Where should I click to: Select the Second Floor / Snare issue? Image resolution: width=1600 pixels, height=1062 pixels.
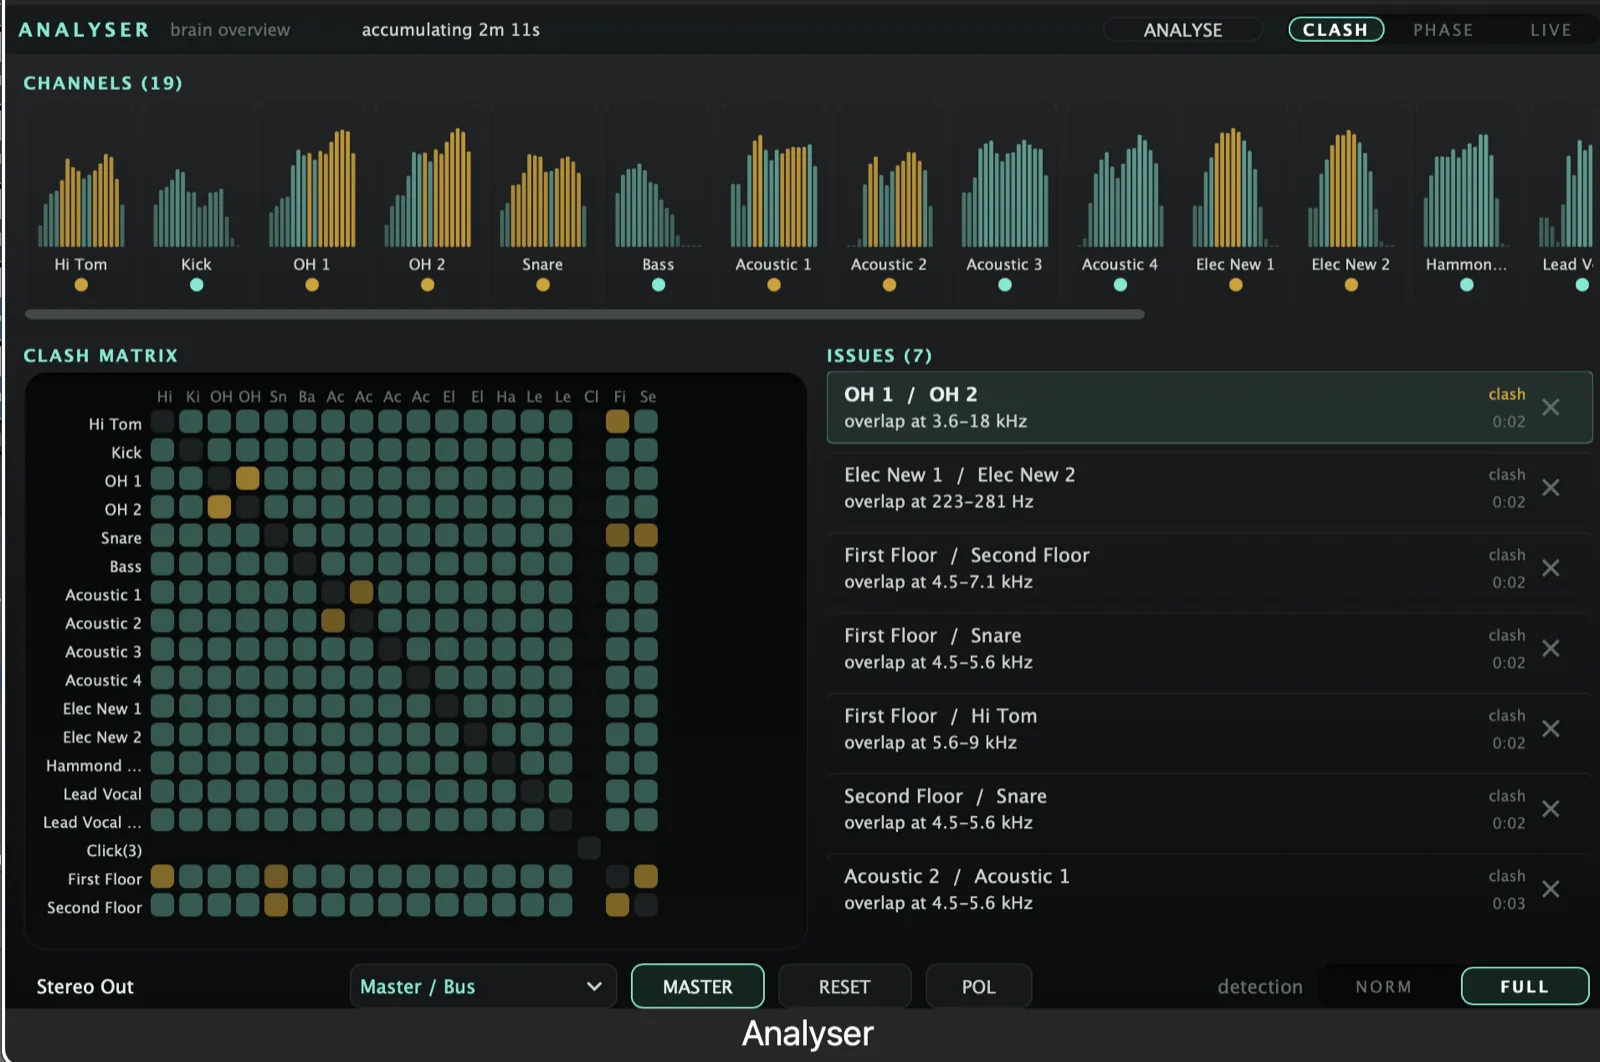coord(1209,809)
